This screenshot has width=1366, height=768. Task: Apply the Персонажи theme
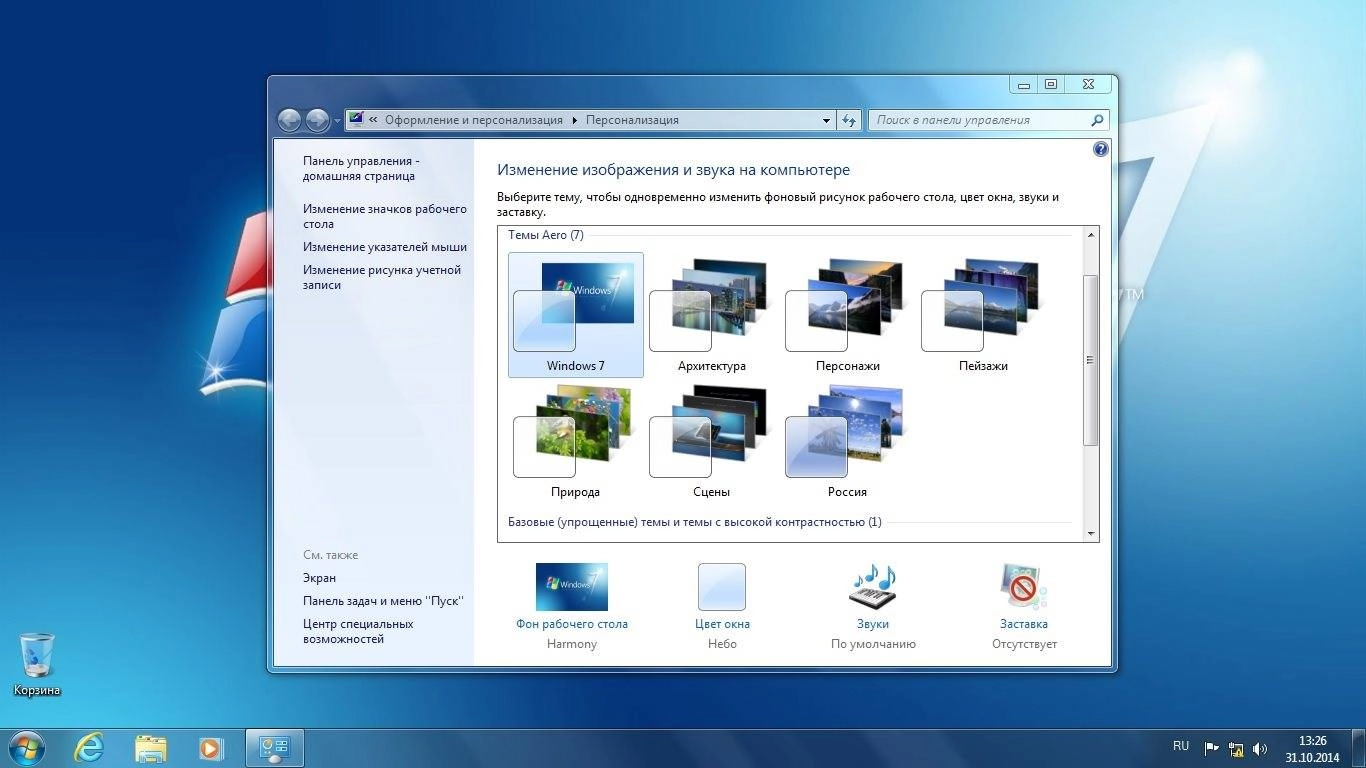point(847,314)
